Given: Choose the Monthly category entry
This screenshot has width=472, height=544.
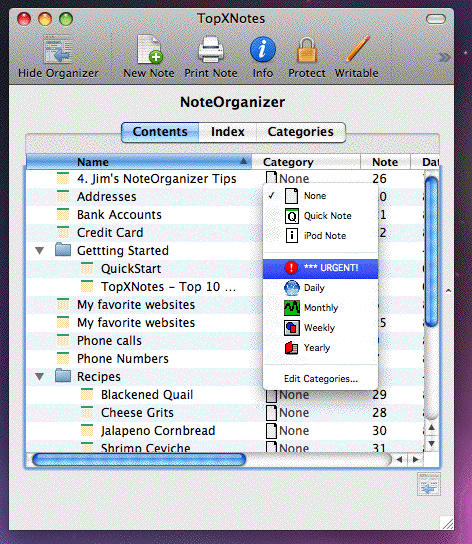Looking at the screenshot, I should point(320,308).
